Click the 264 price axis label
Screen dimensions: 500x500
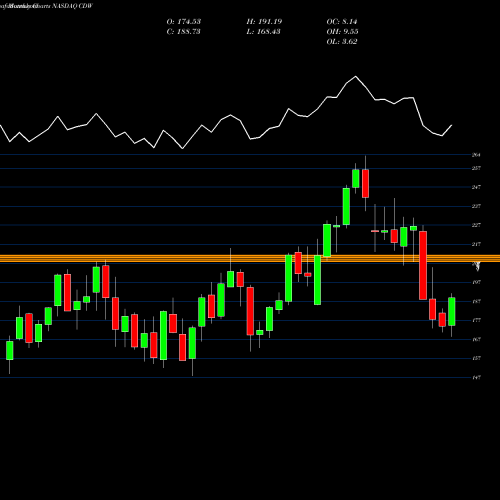[476, 155]
